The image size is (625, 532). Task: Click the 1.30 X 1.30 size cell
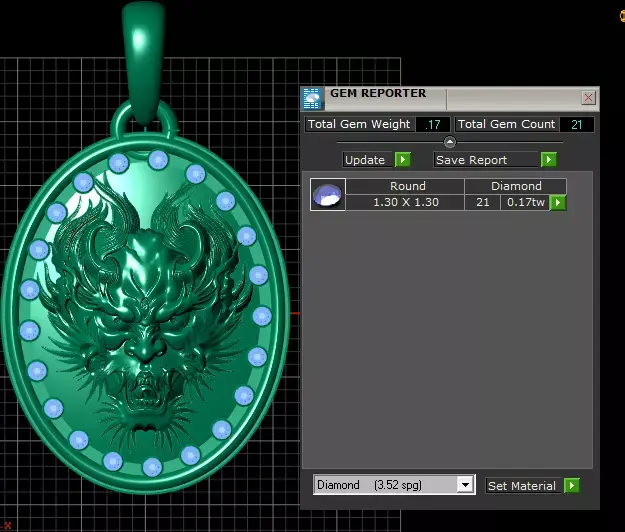click(x=405, y=202)
